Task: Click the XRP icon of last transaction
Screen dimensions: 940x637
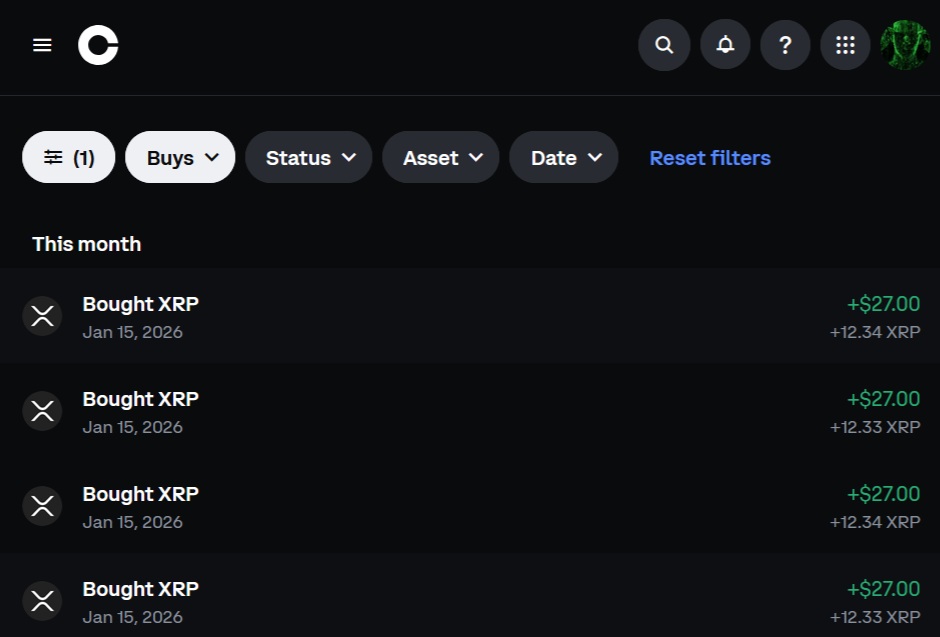Action: pos(42,601)
